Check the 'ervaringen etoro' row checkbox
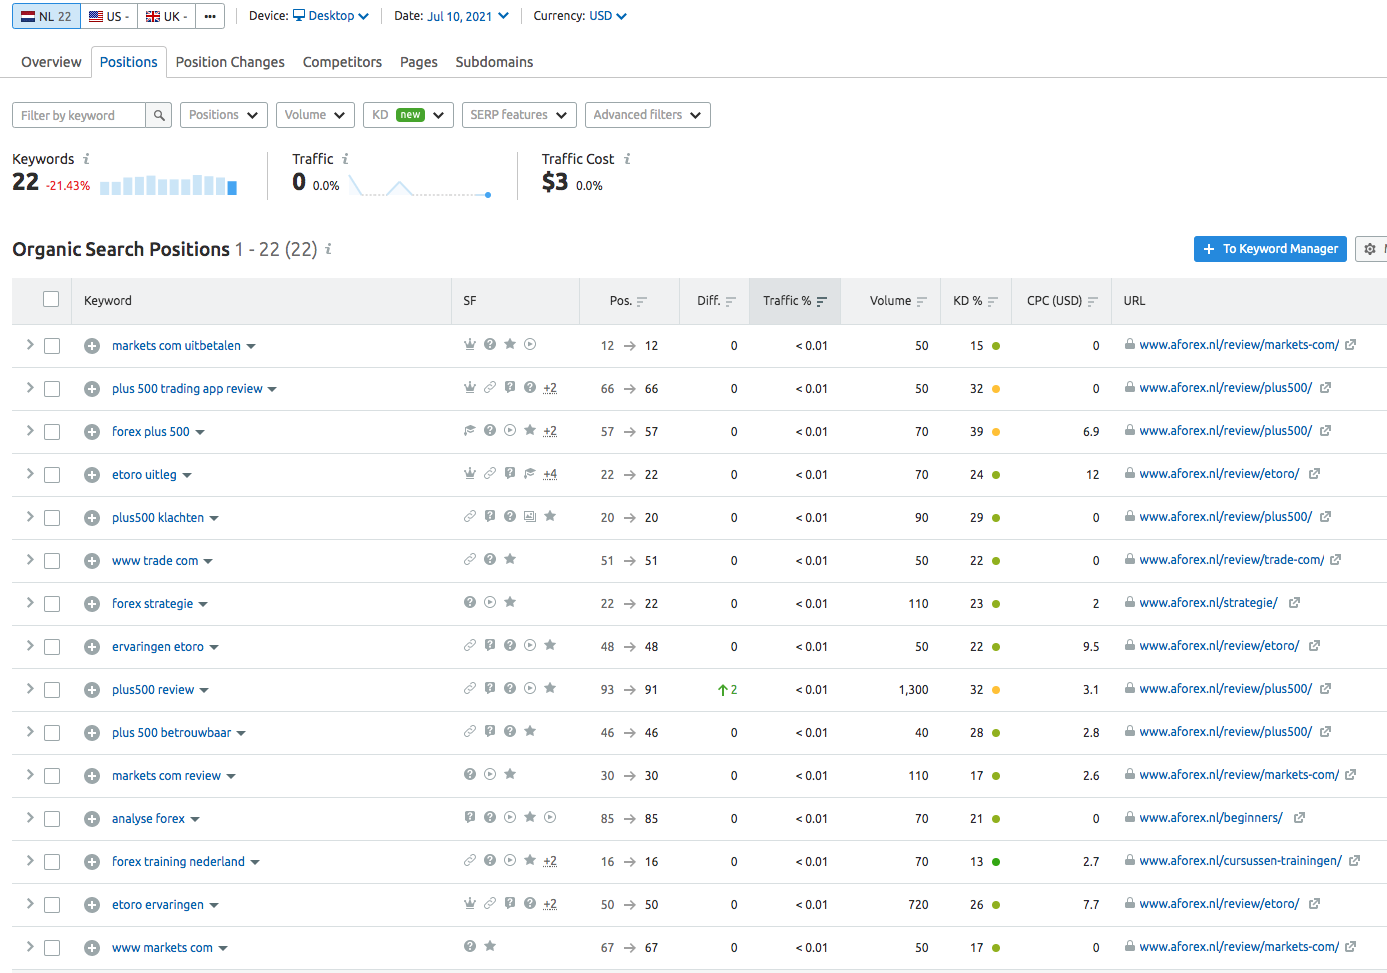Image resolution: width=1387 pixels, height=973 pixels. click(52, 647)
